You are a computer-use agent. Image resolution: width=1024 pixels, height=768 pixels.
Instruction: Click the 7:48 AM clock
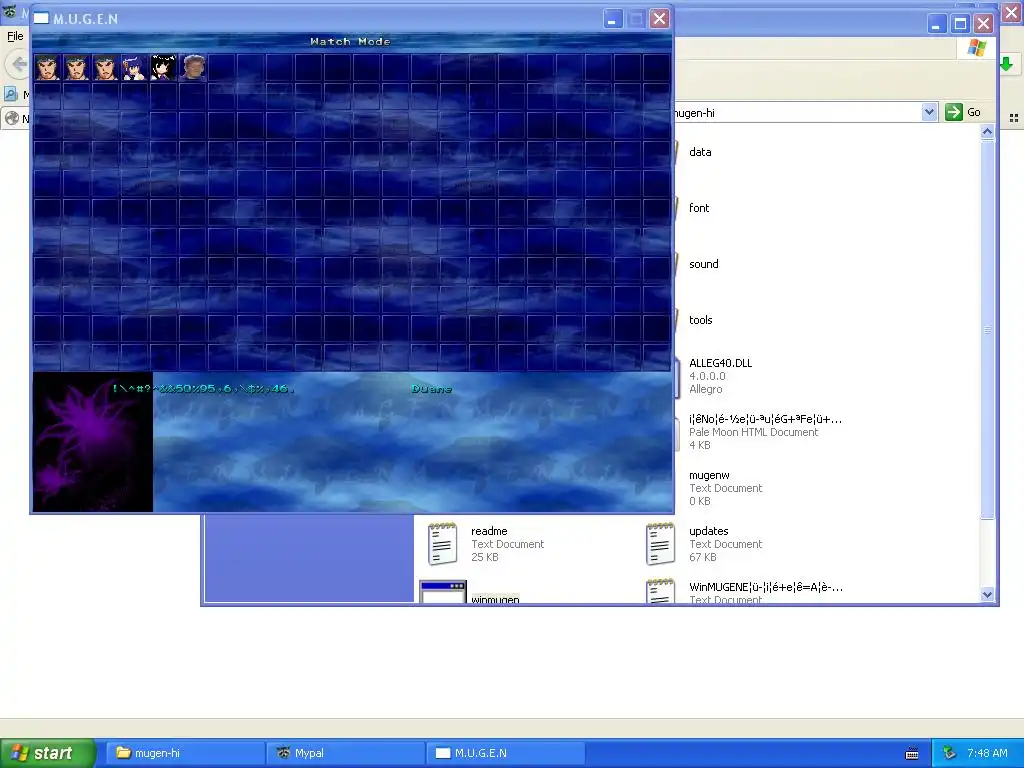[987, 753]
